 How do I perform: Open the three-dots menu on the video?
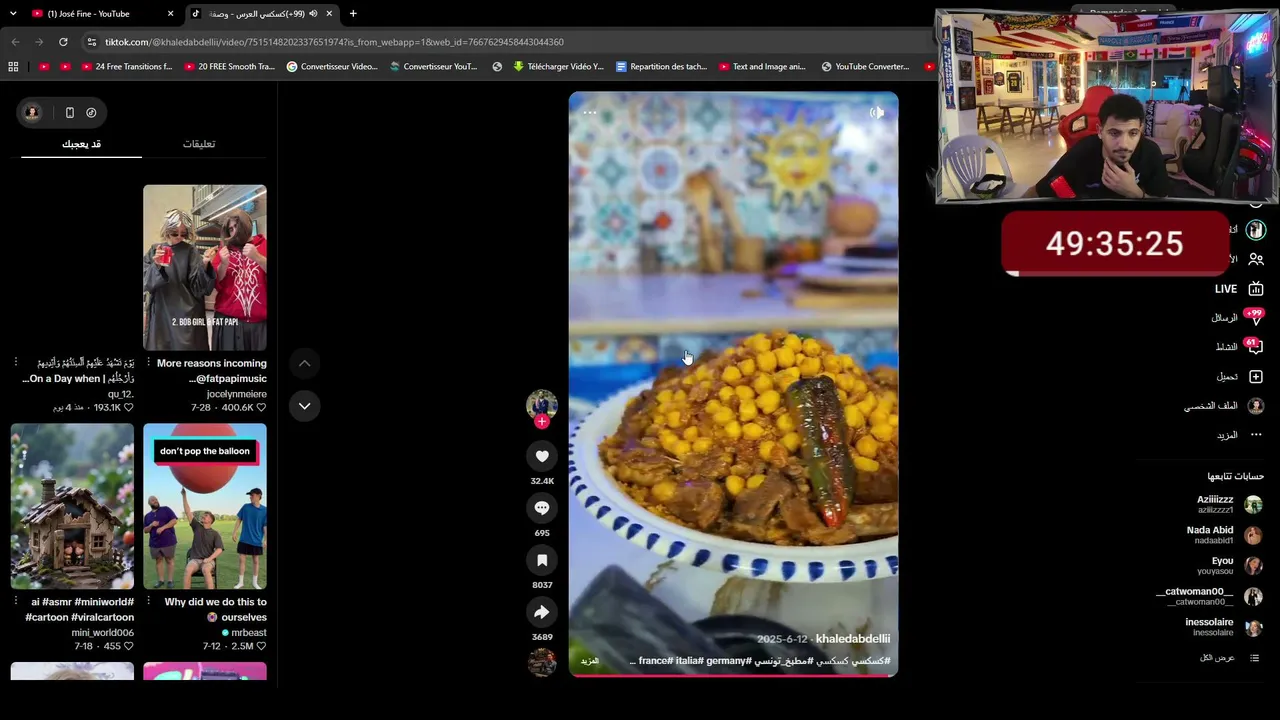[x=590, y=113]
